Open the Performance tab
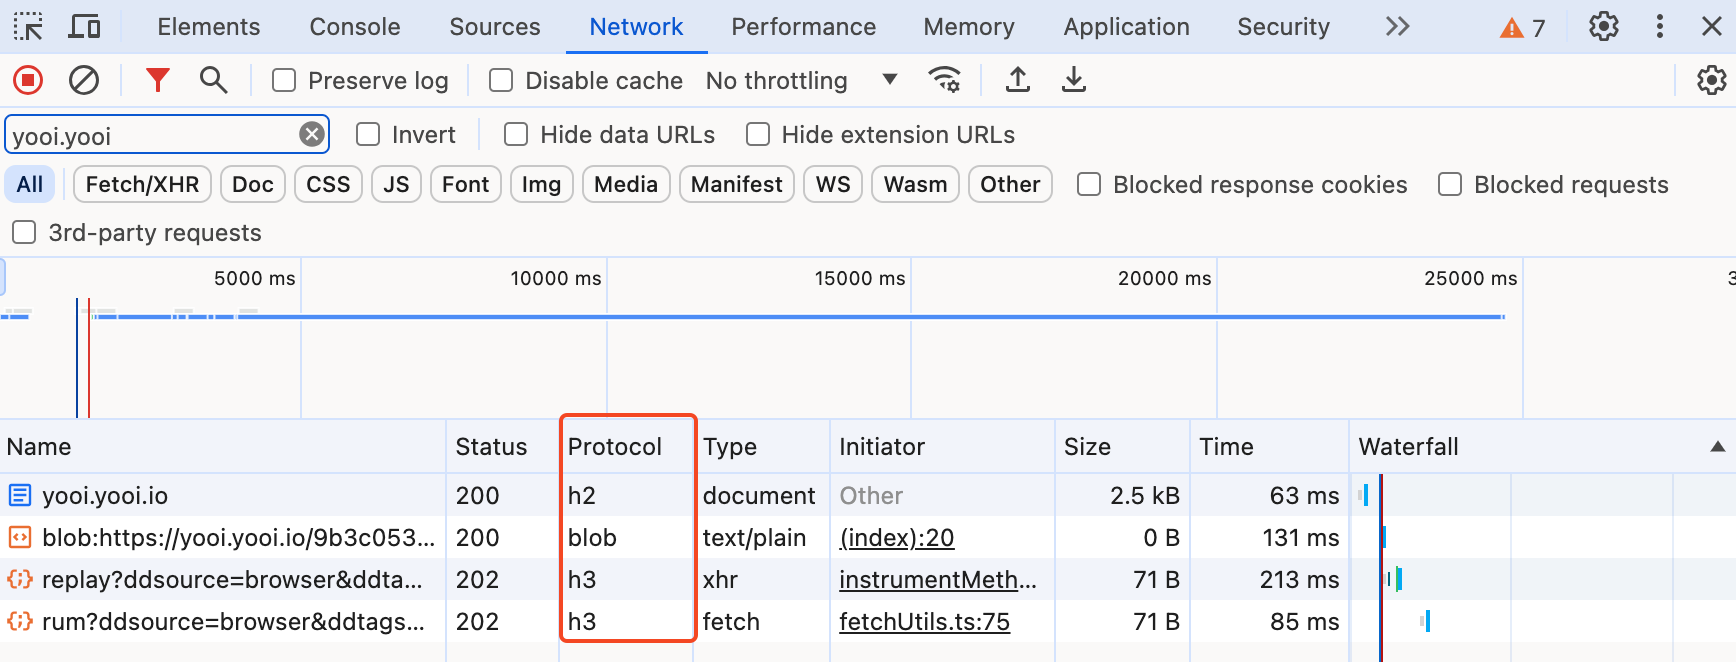1736x662 pixels. 803,27
